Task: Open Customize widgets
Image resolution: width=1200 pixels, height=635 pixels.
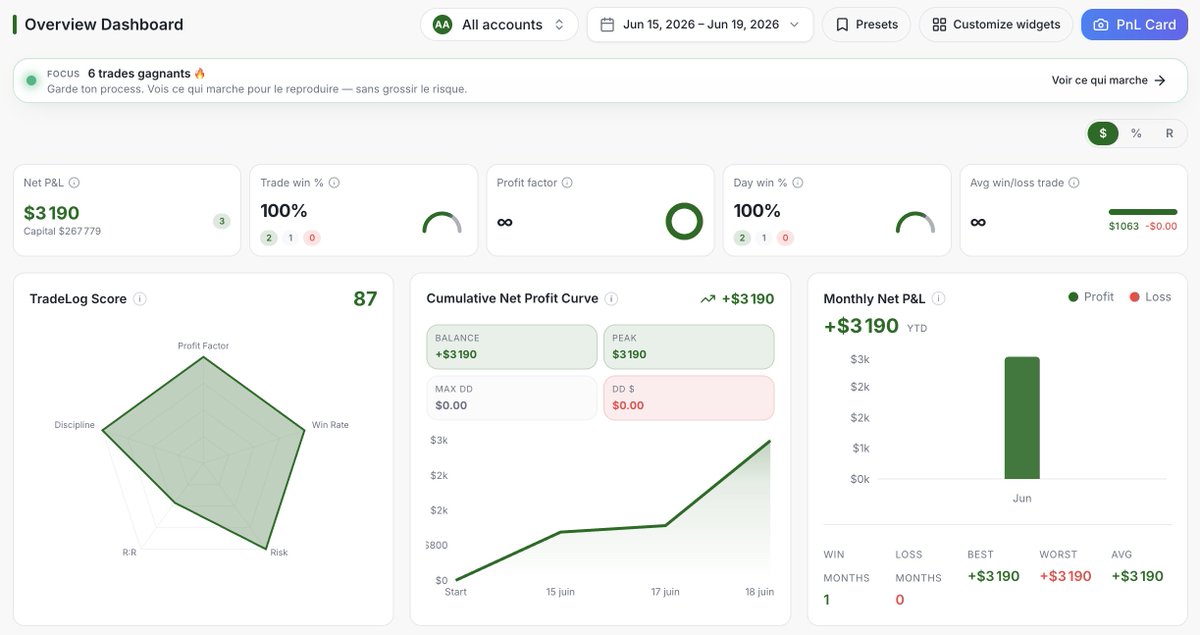Action: pos(996,24)
